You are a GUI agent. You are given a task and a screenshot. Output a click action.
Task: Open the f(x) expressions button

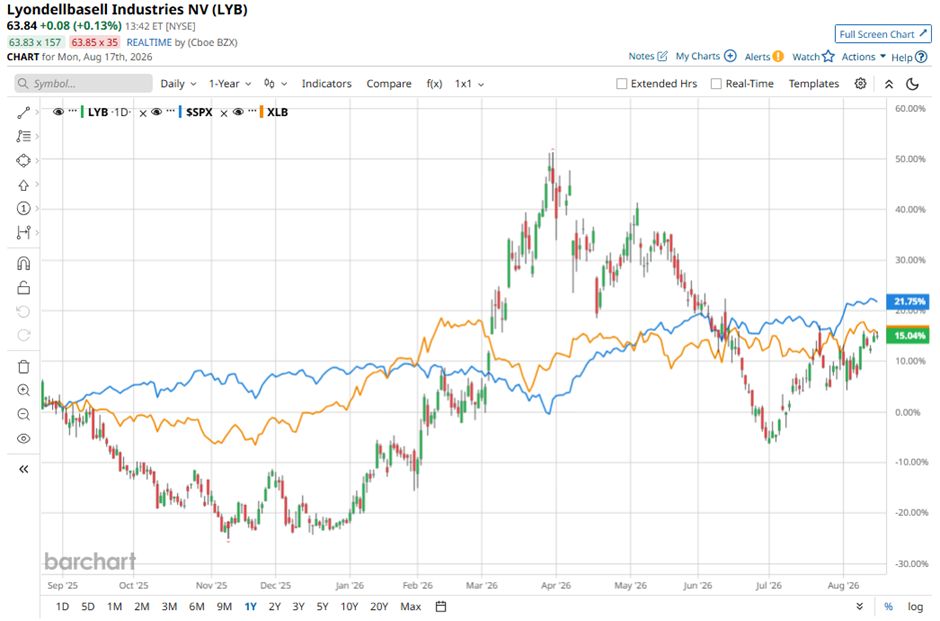coord(434,84)
